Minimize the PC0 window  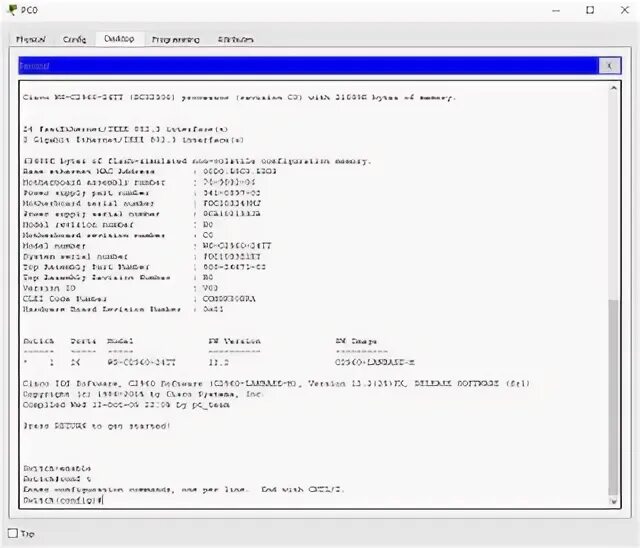556,10
